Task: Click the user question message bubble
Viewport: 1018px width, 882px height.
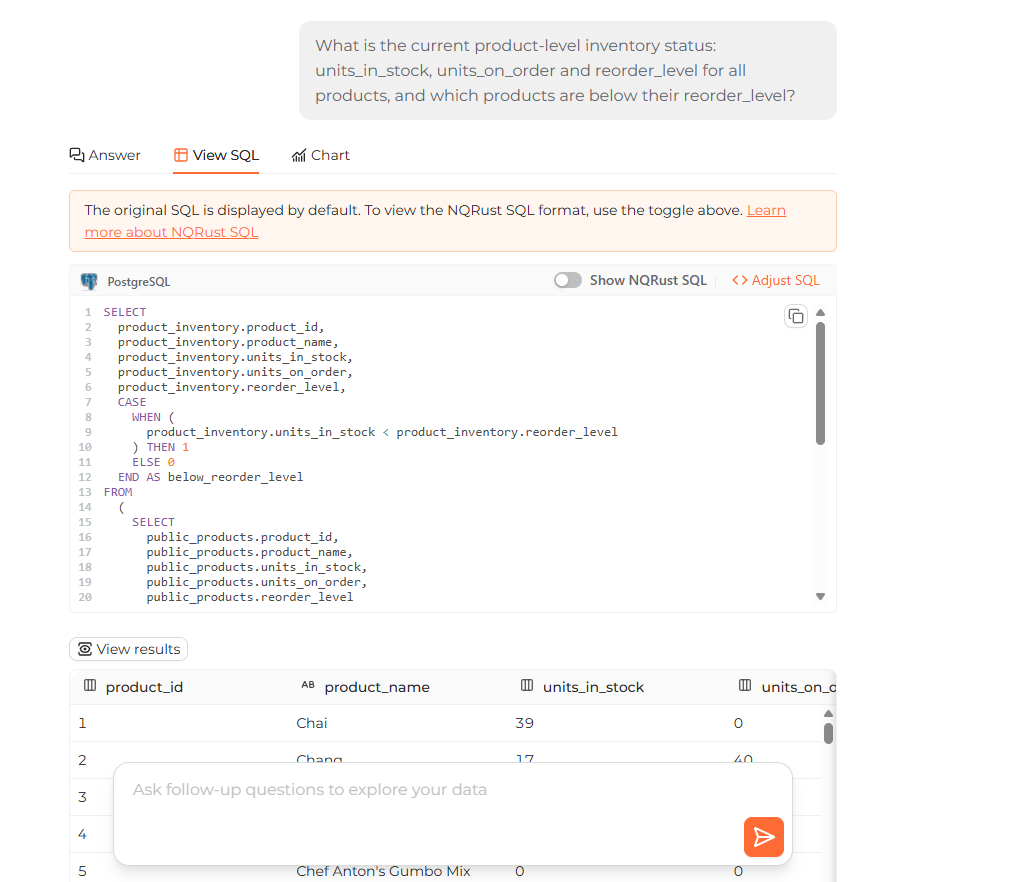Action: [567, 70]
